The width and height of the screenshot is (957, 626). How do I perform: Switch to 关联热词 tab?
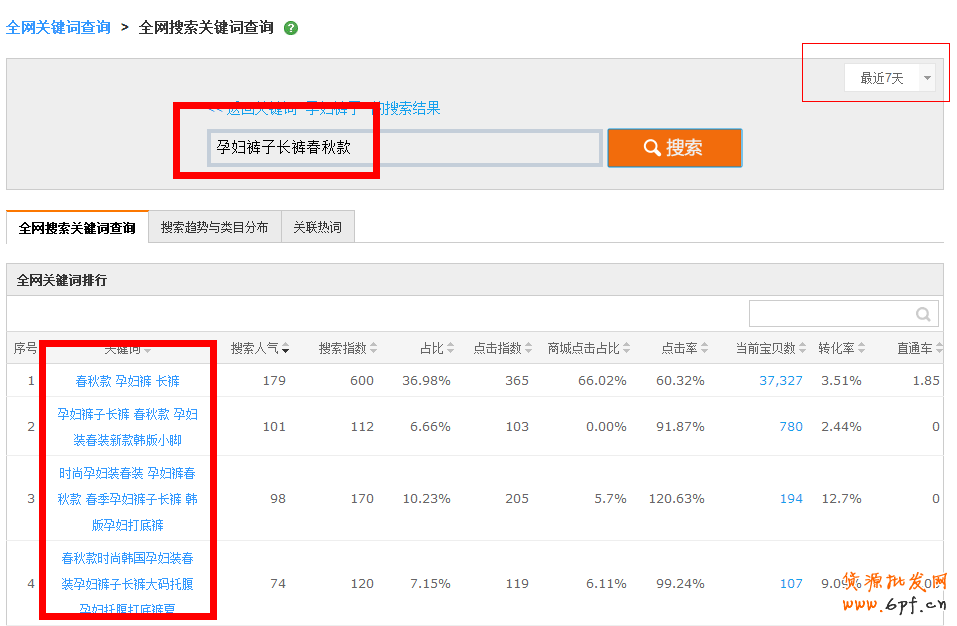[x=317, y=227]
